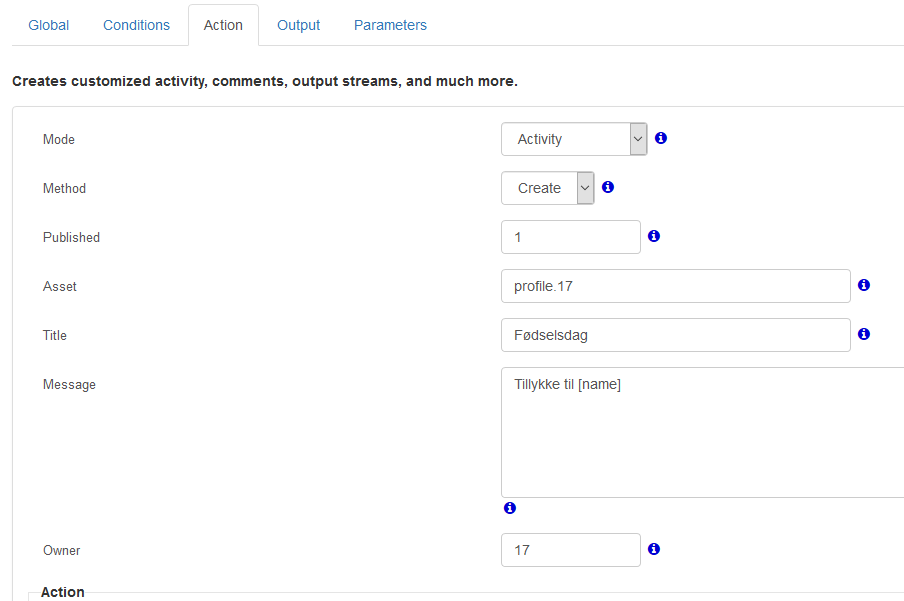Switch to the Global tab
This screenshot has height=601, width=904.
[48, 25]
